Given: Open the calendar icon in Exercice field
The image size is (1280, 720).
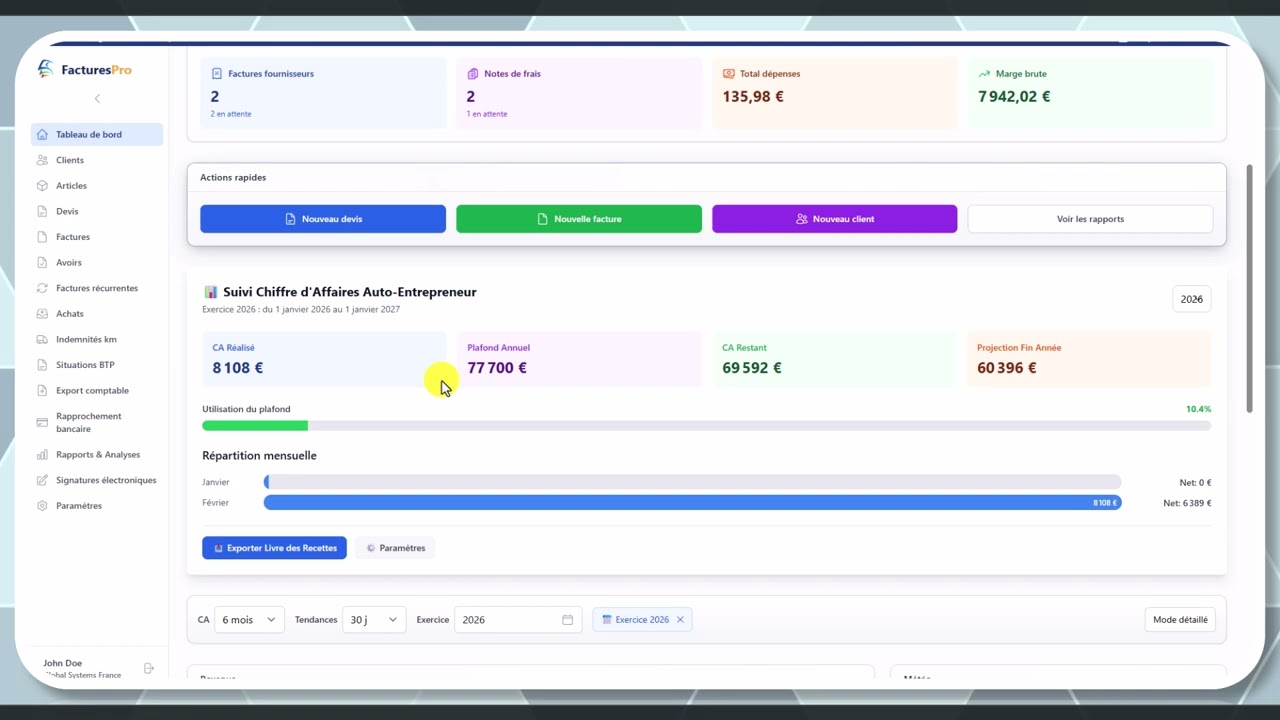Looking at the screenshot, I should coord(567,620).
